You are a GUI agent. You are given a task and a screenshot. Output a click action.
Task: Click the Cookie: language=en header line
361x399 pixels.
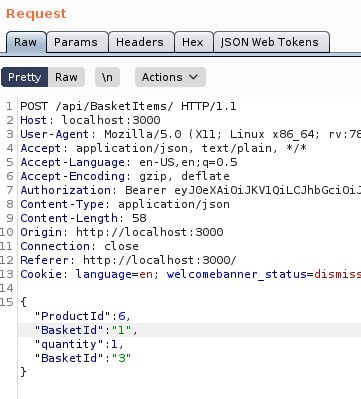(x=191, y=274)
